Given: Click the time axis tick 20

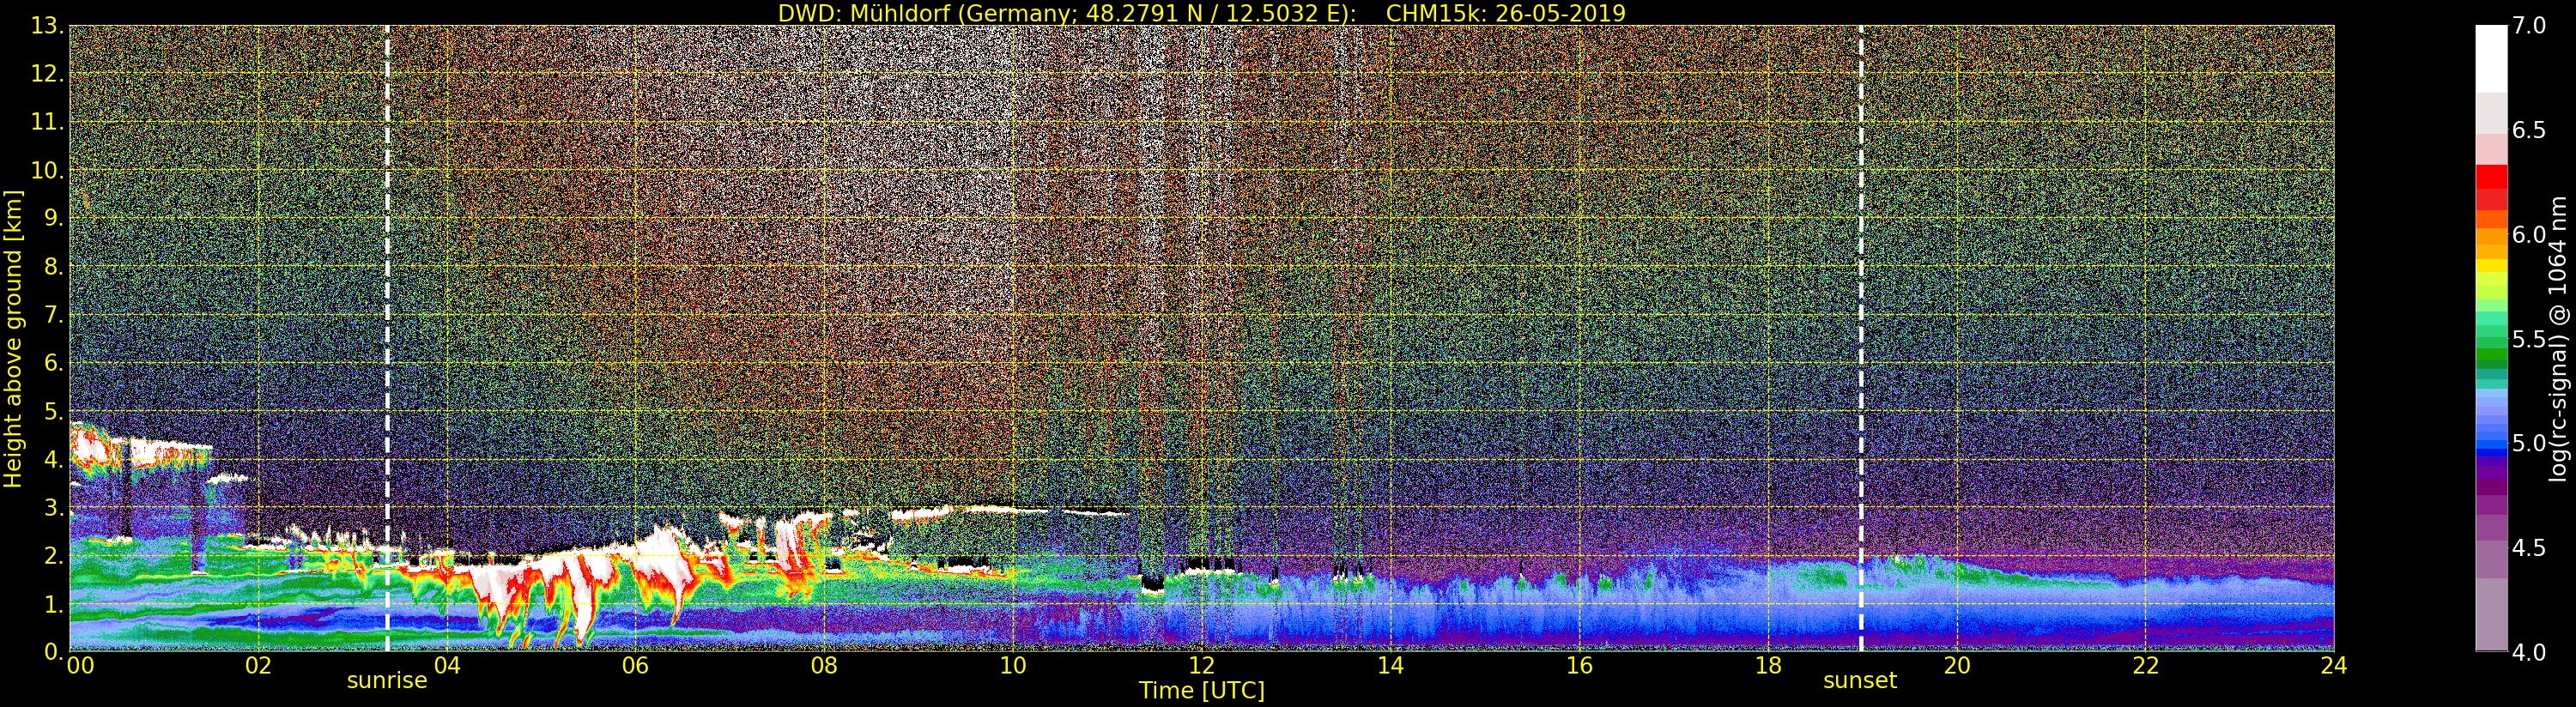Looking at the screenshot, I should (1957, 666).
